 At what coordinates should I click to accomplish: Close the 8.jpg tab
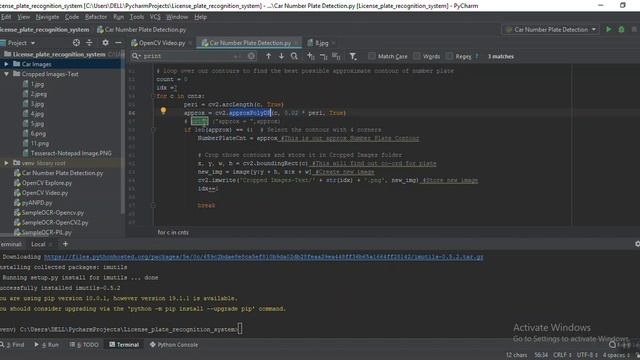333,43
